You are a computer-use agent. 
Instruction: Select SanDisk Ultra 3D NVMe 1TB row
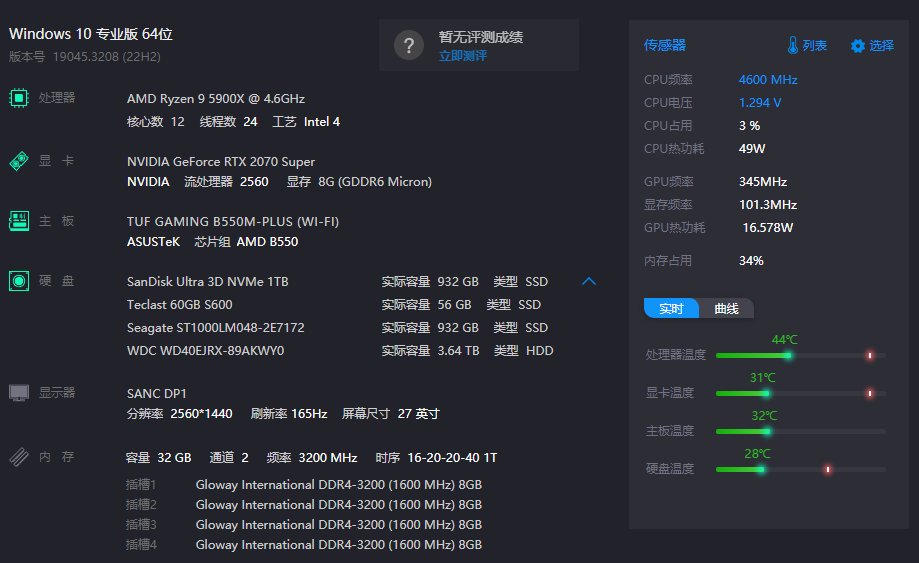pyautogui.click(x=340, y=282)
